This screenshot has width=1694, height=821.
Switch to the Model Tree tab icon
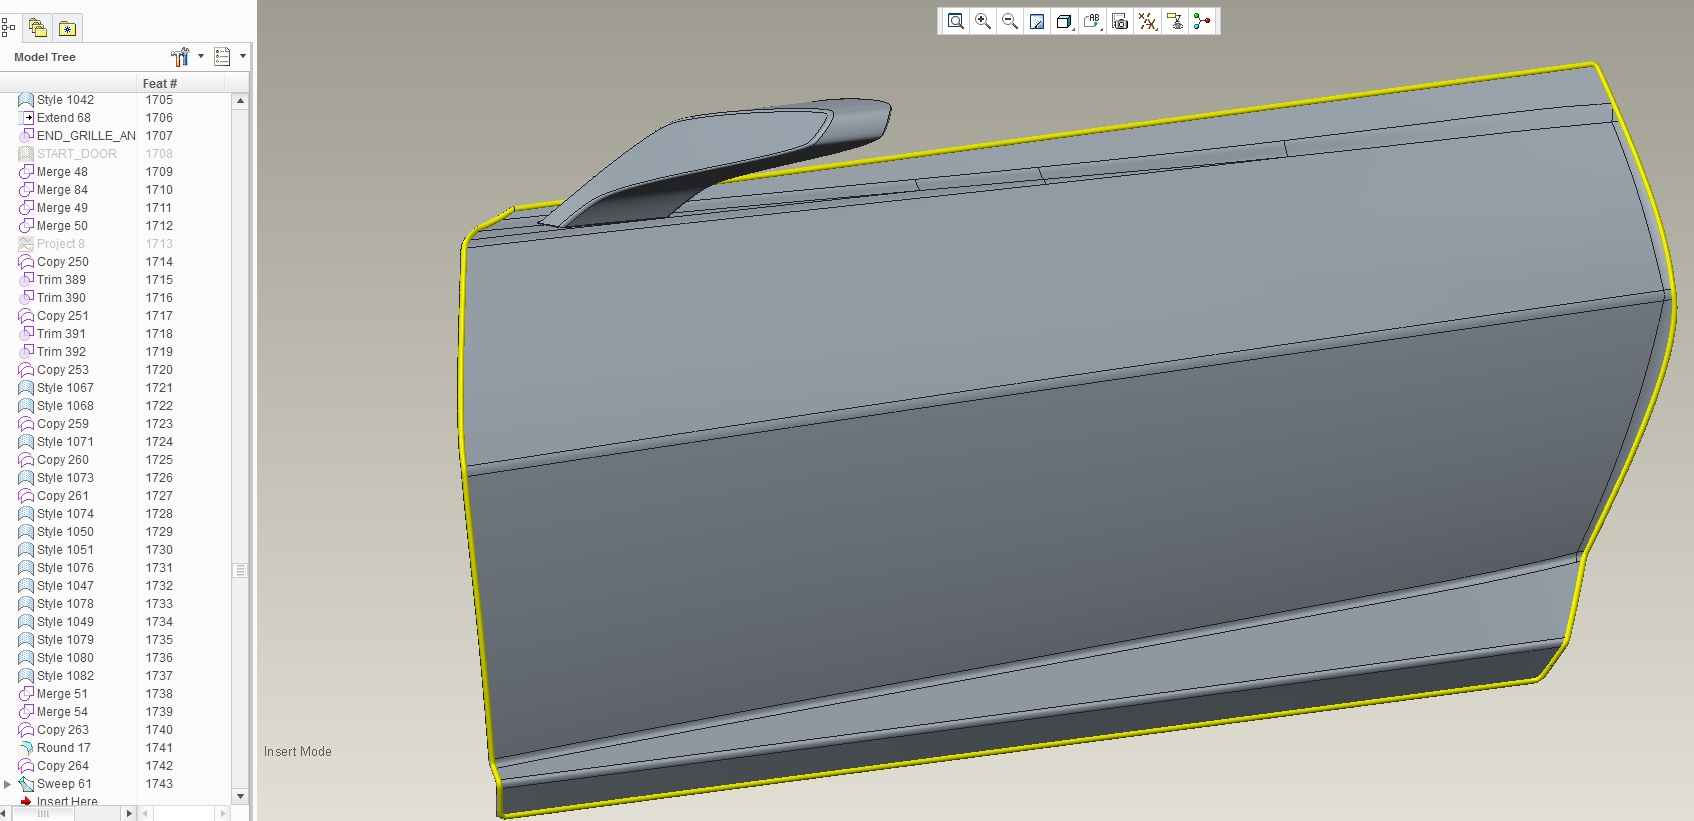point(8,28)
